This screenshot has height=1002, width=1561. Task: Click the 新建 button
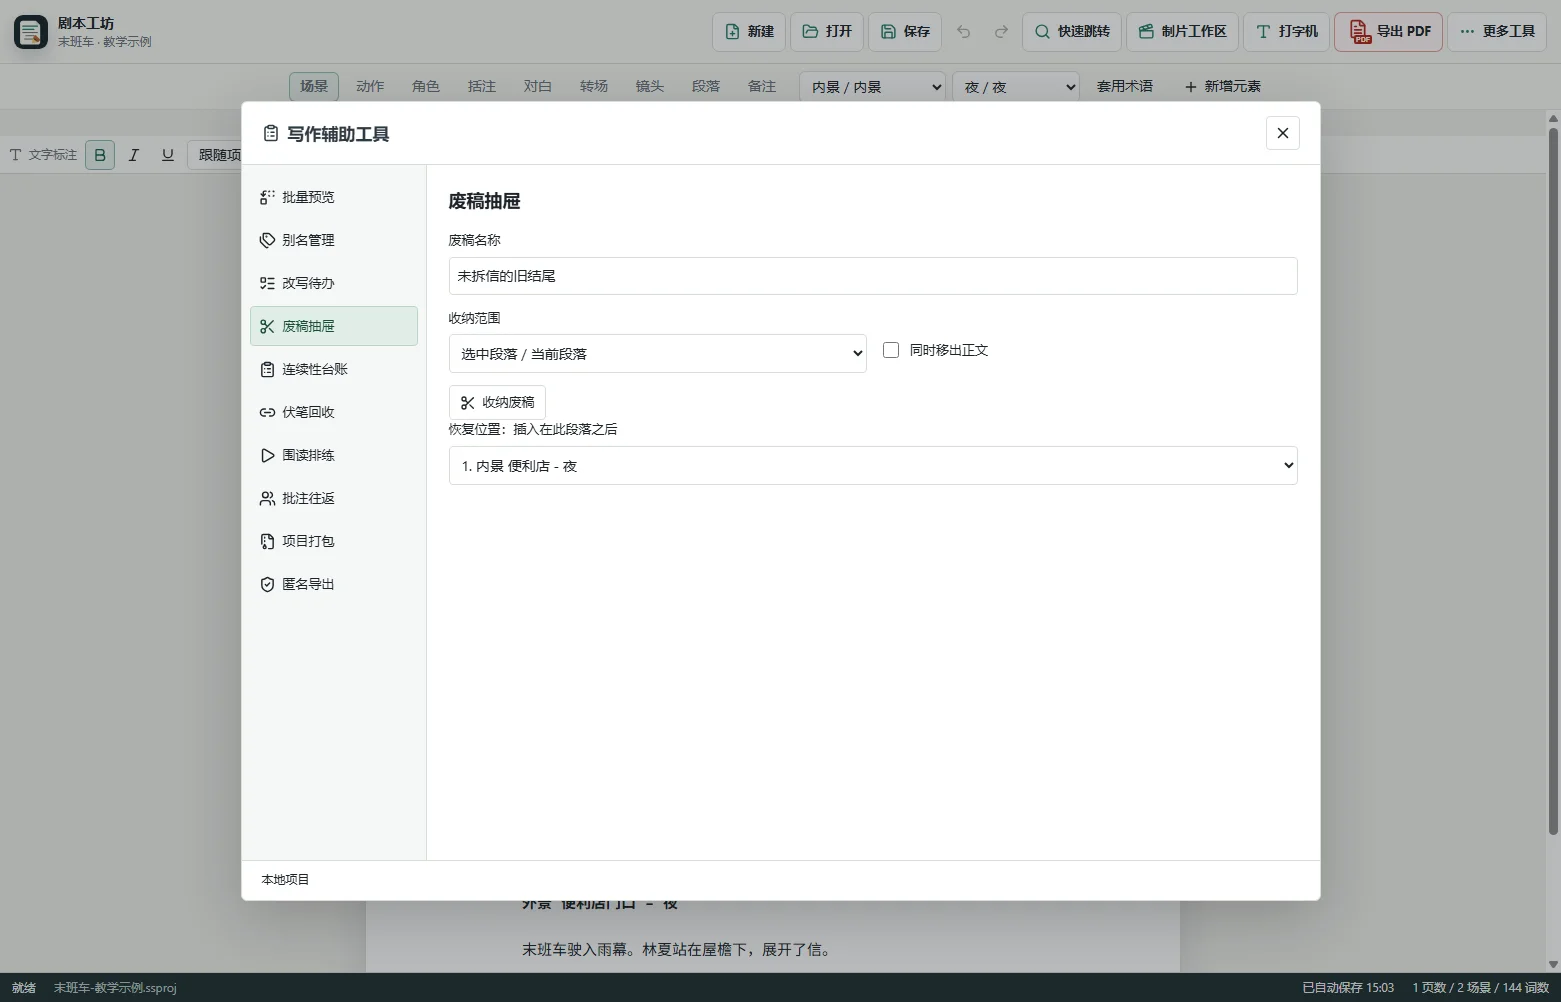(x=749, y=31)
